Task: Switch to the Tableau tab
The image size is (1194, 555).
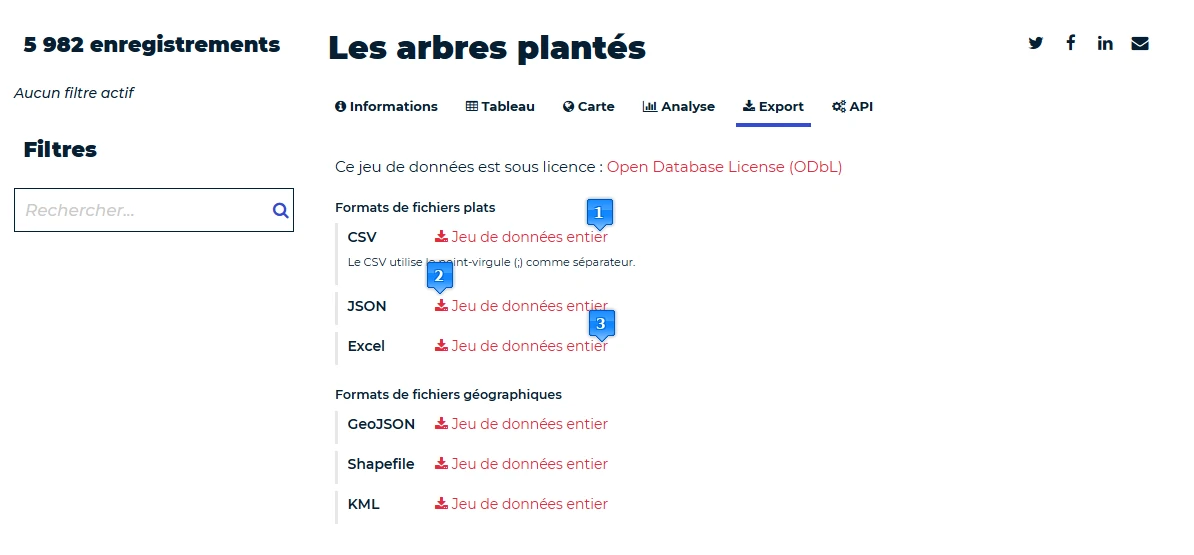Action: pos(500,107)
